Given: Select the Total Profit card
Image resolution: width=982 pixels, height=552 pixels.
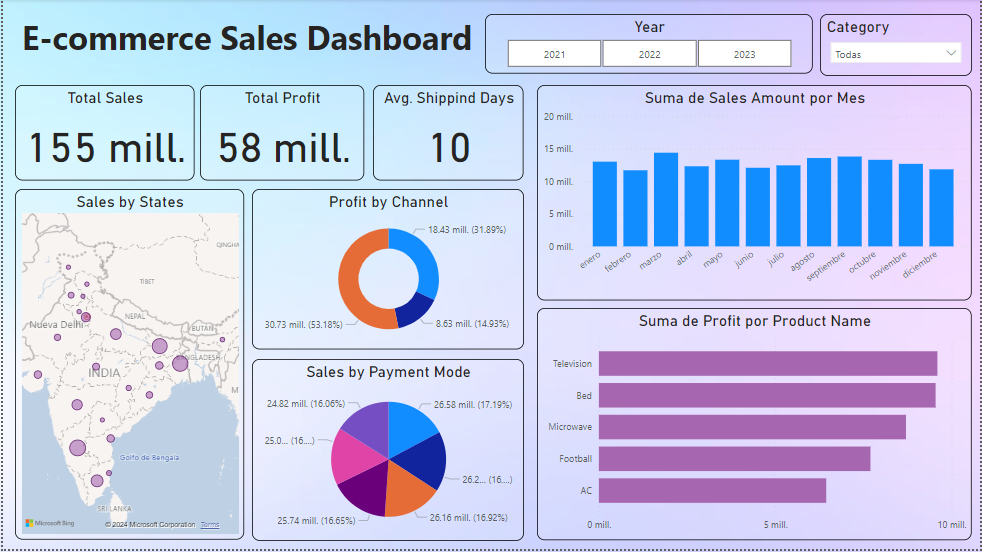Looking at the screenshot, I should [284, 133].
